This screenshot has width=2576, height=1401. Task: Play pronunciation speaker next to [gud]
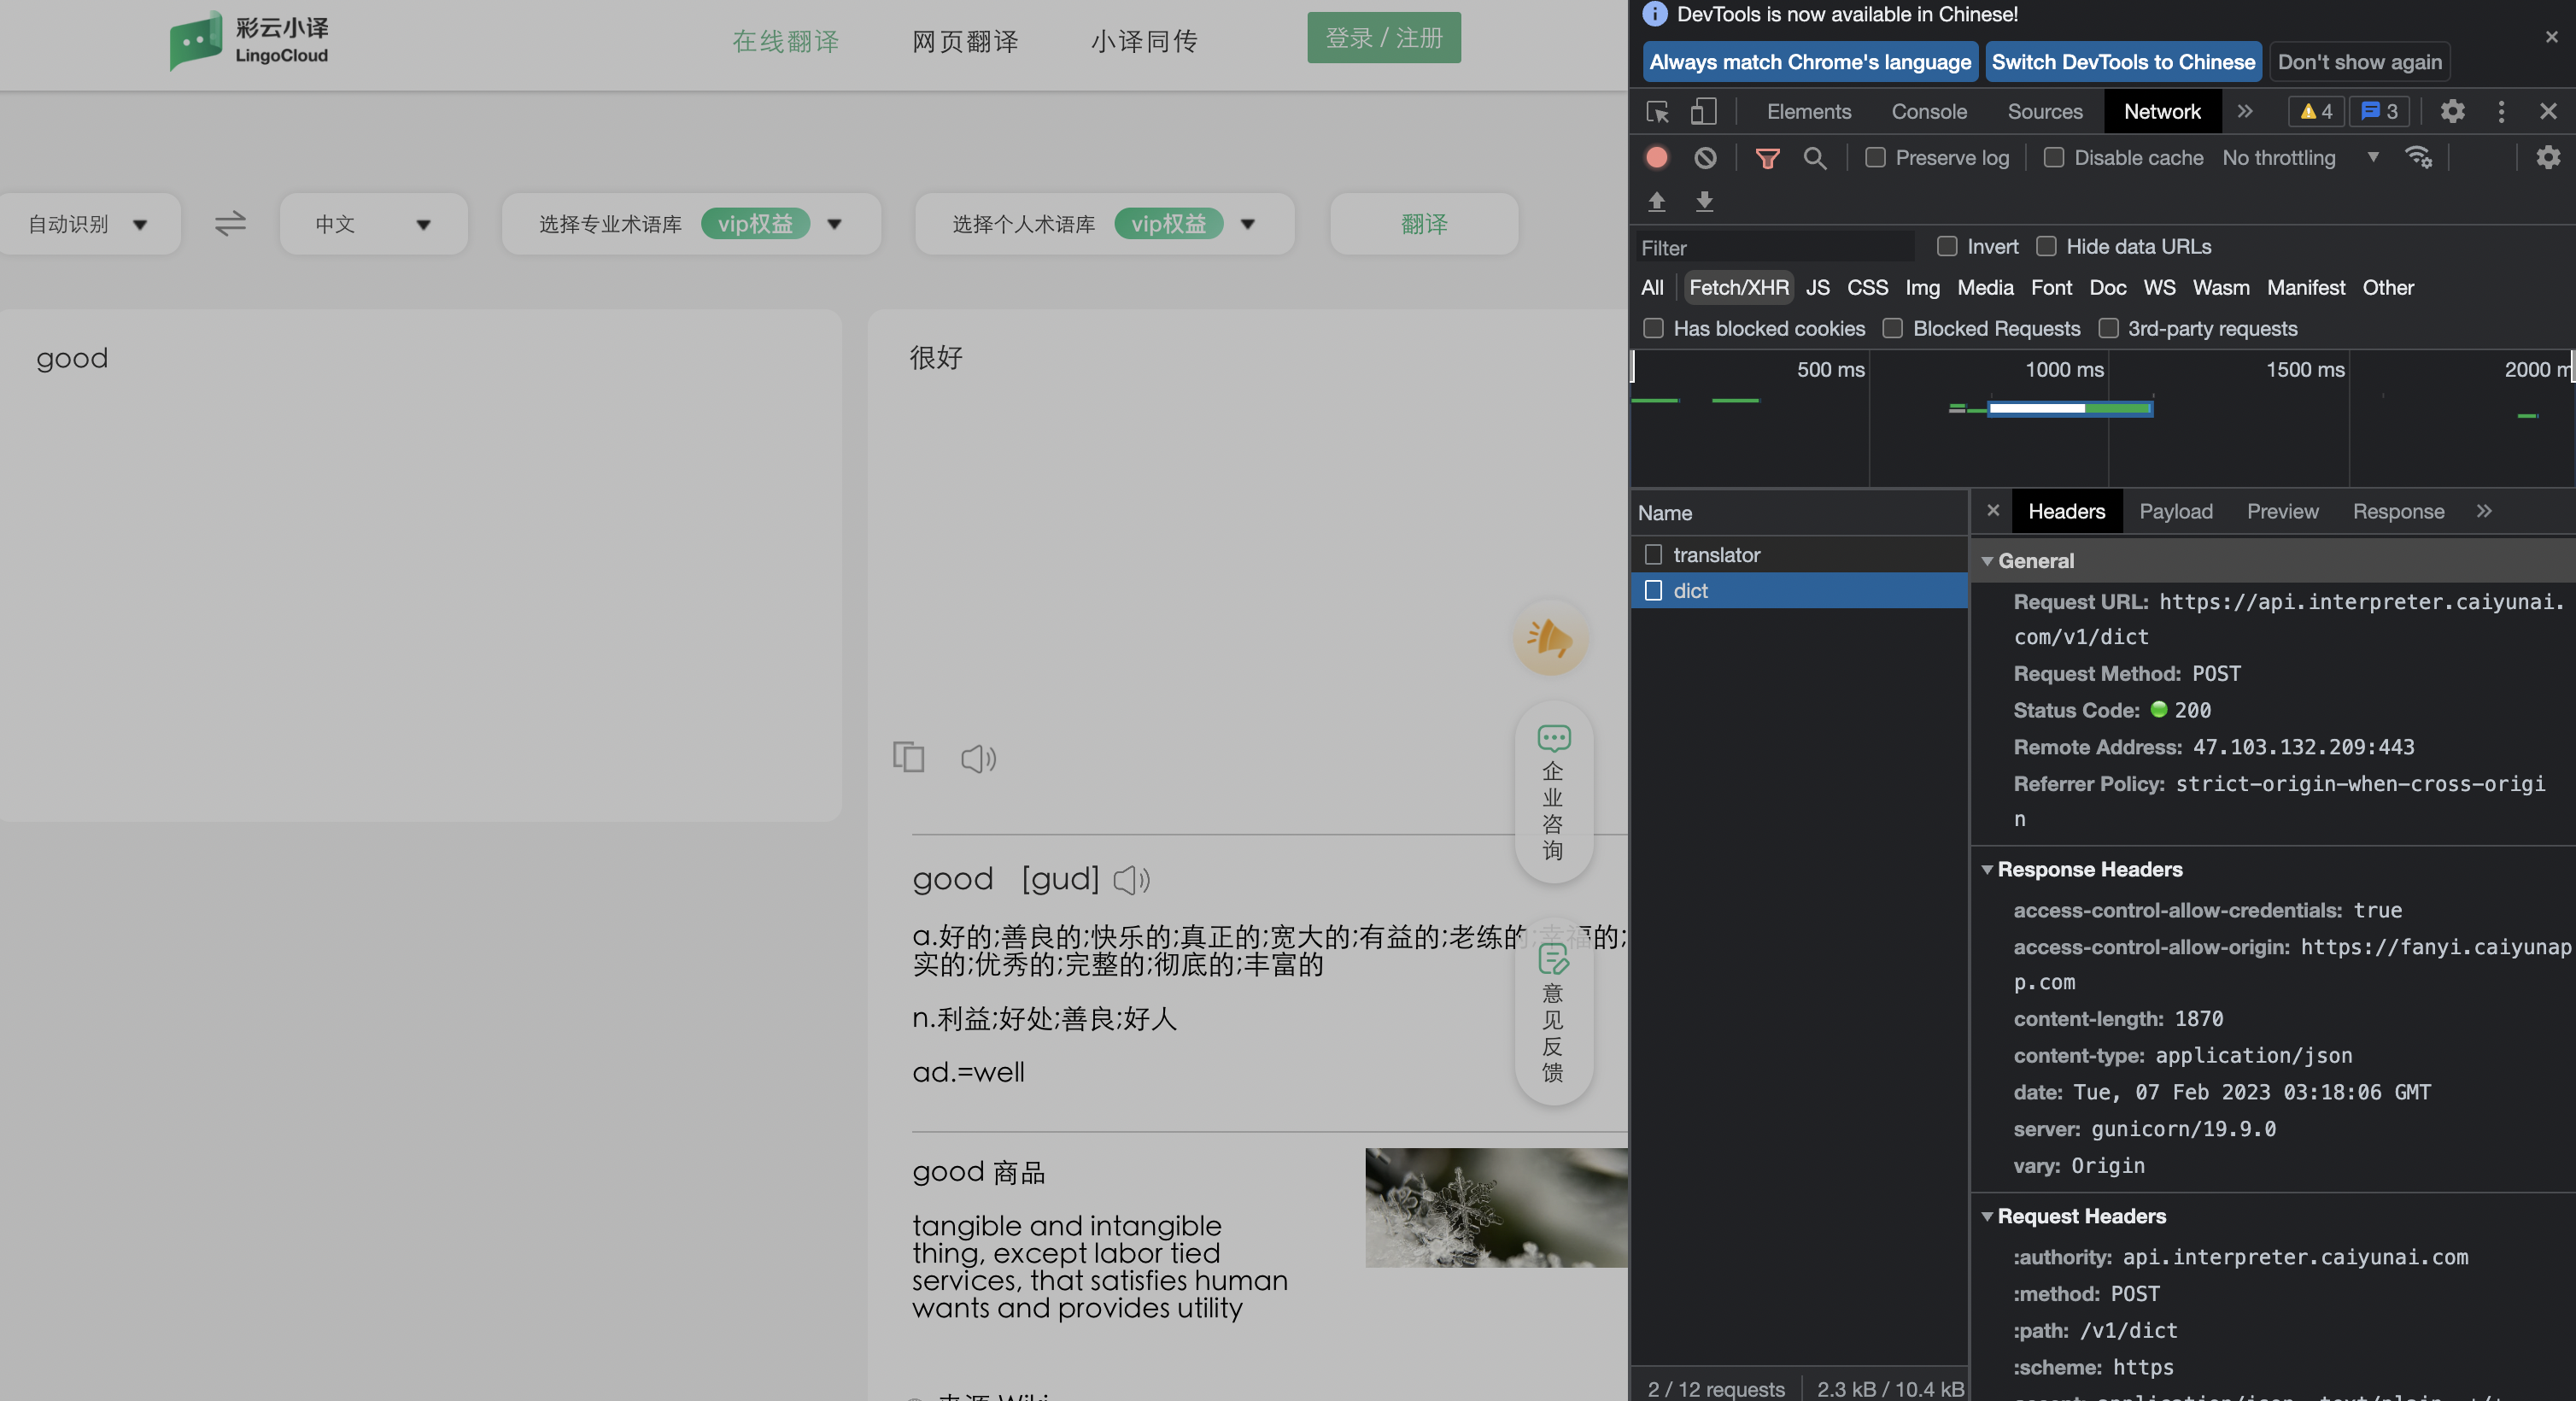[x=1131, y=880]
